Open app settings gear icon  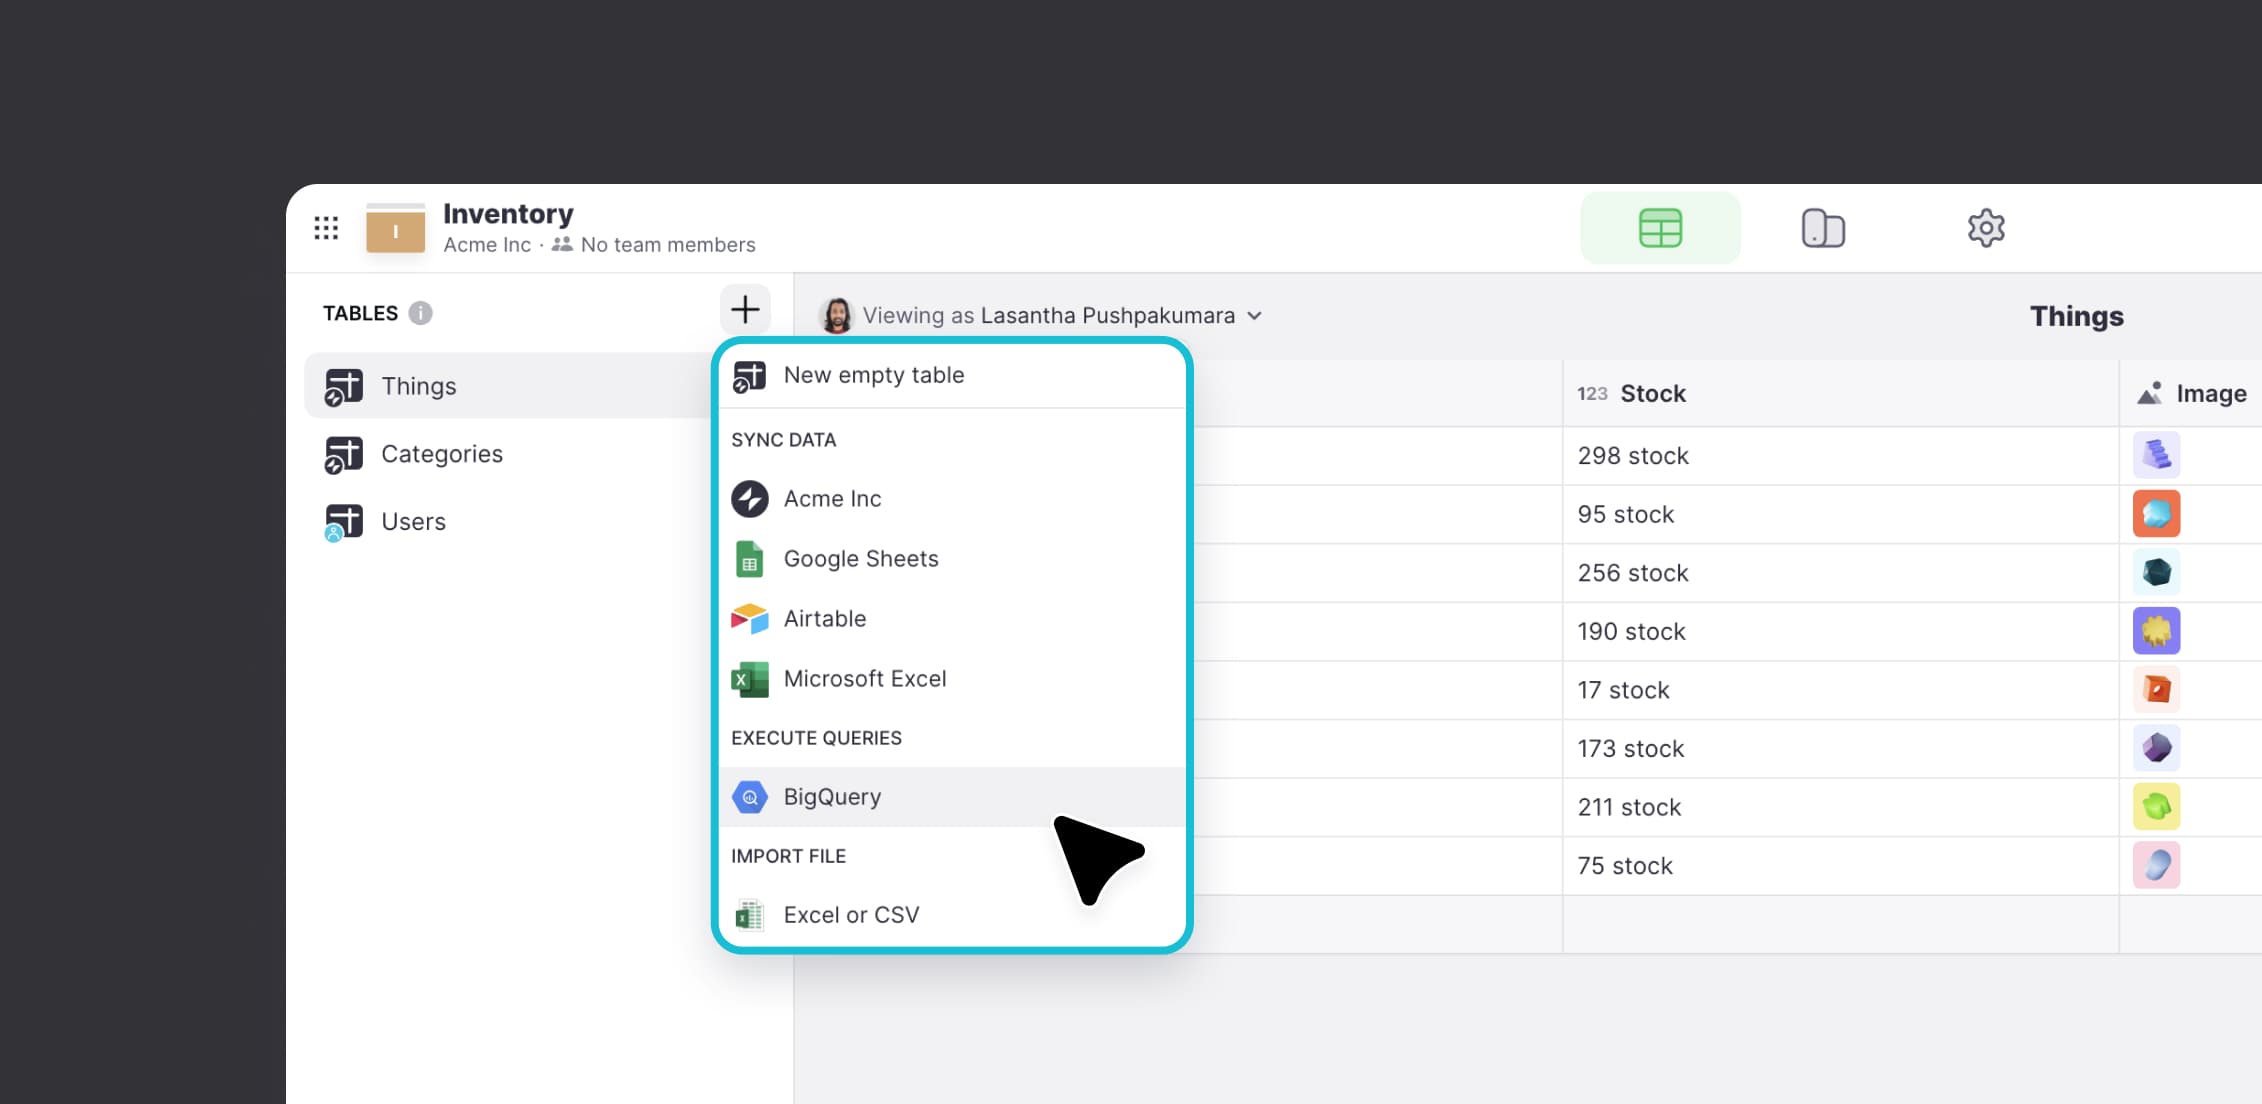pyautogui.click(x=1986, y=228)
